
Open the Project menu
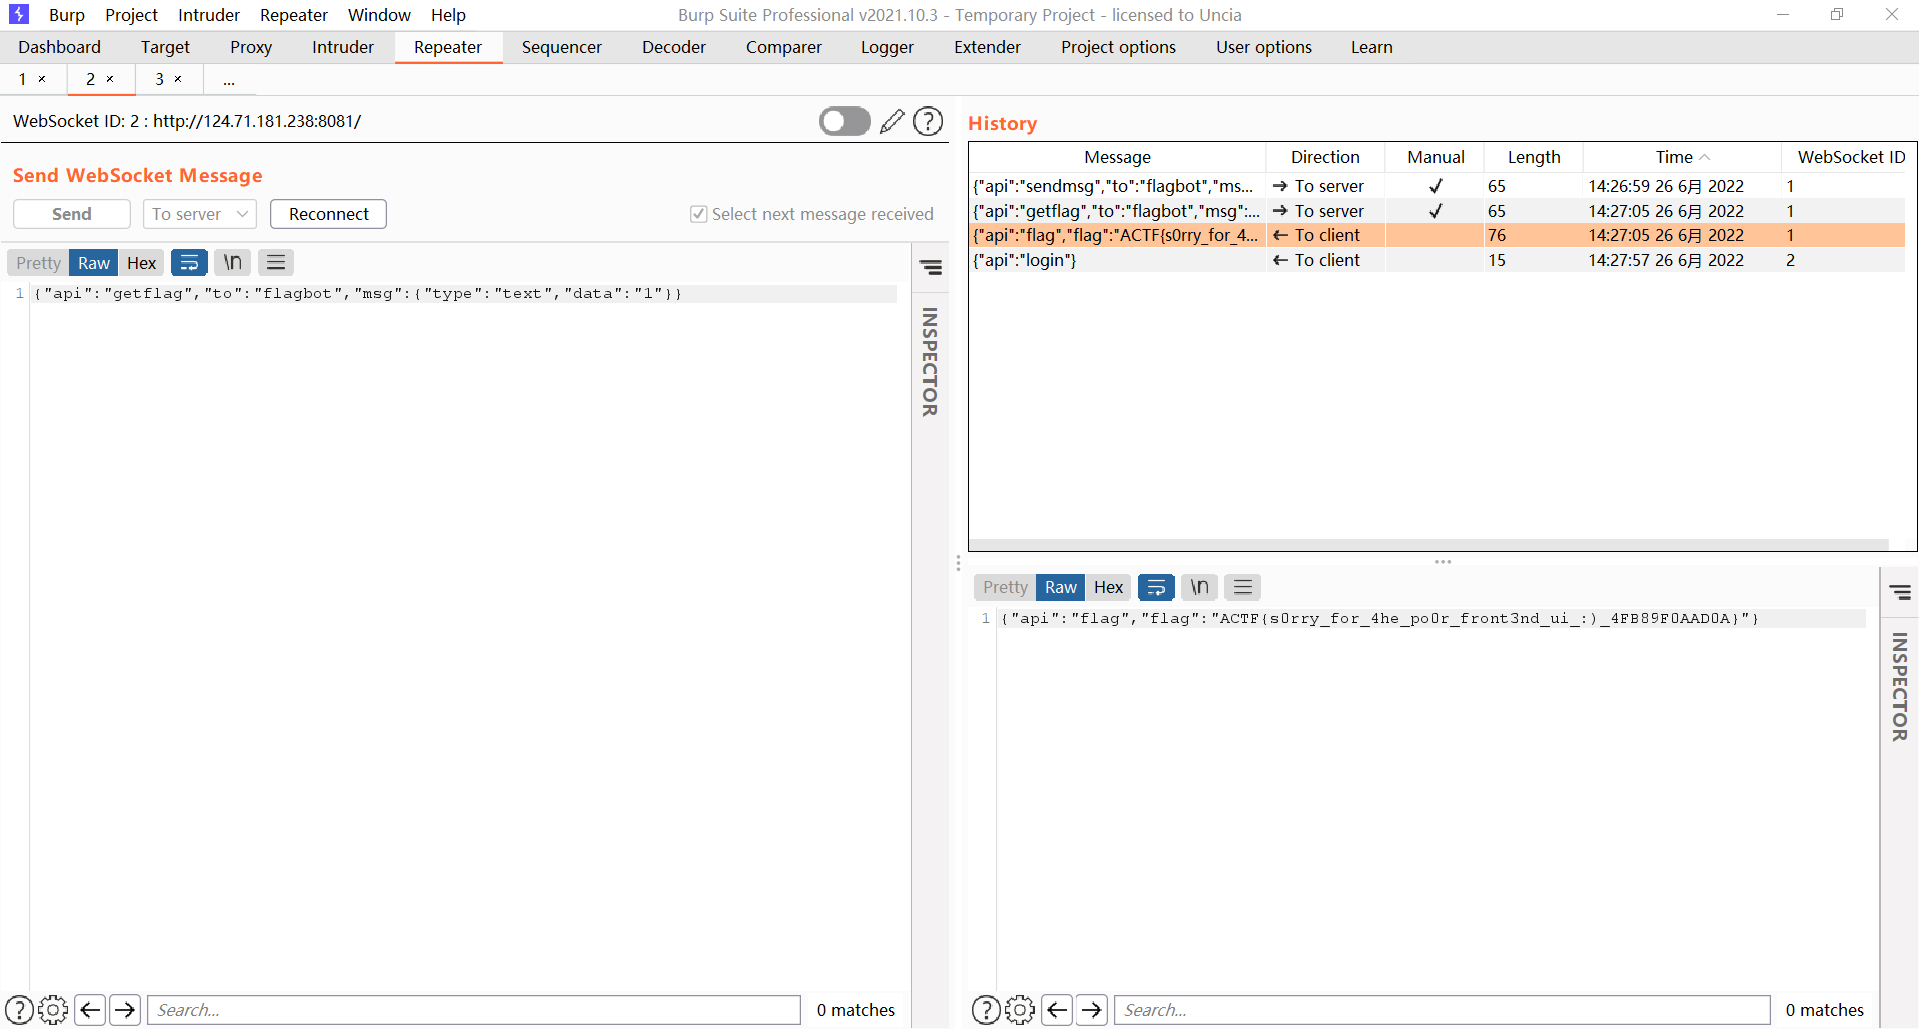click(132, 15)
